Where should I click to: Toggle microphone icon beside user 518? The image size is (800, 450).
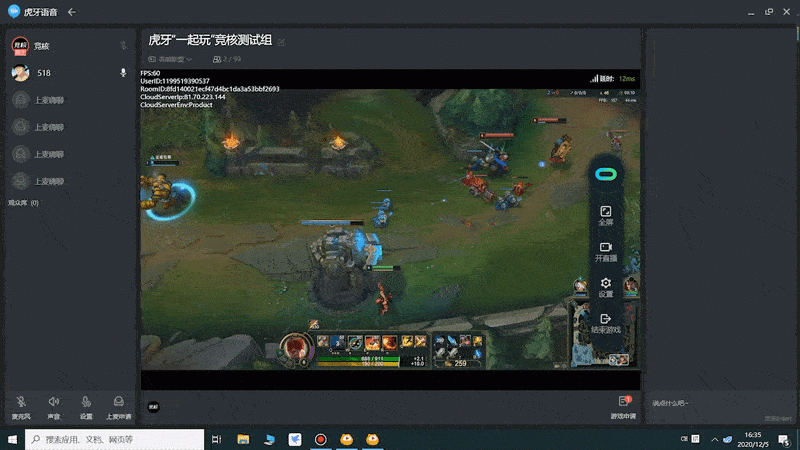(x=123, y=73)
